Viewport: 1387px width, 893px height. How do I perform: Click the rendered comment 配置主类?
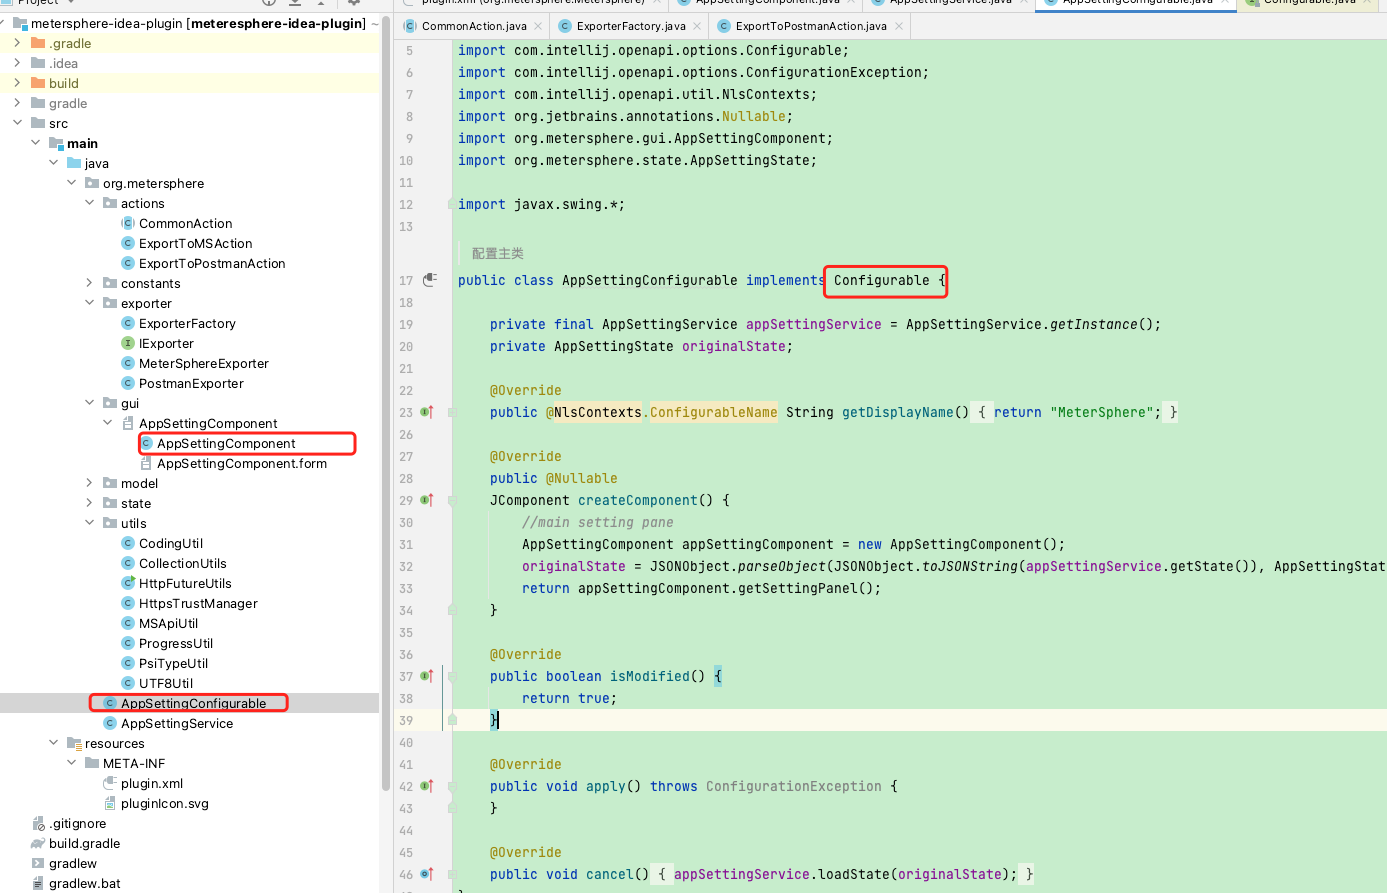tap(498, 253)
